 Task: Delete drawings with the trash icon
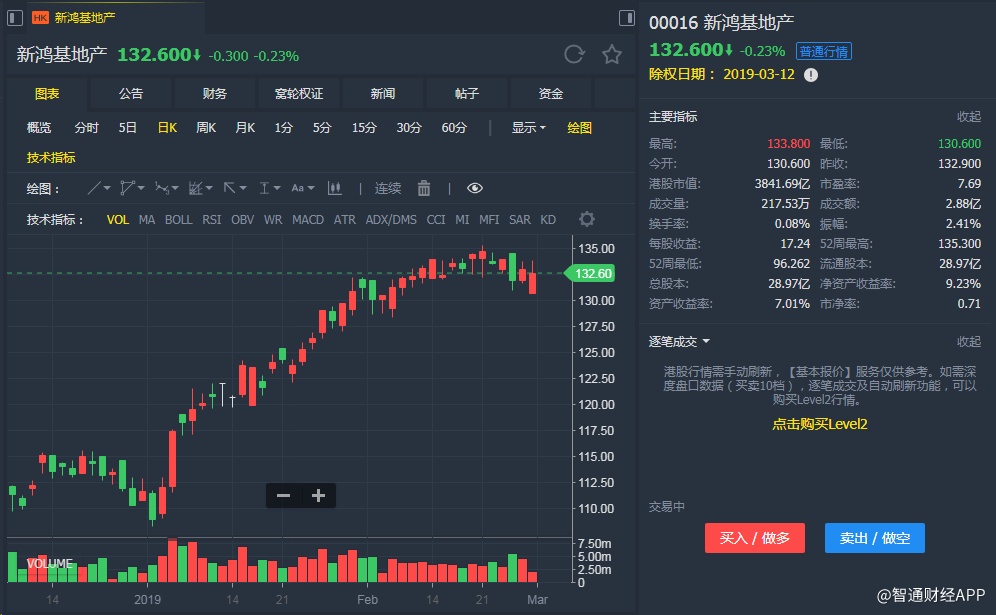coord(424,188)
